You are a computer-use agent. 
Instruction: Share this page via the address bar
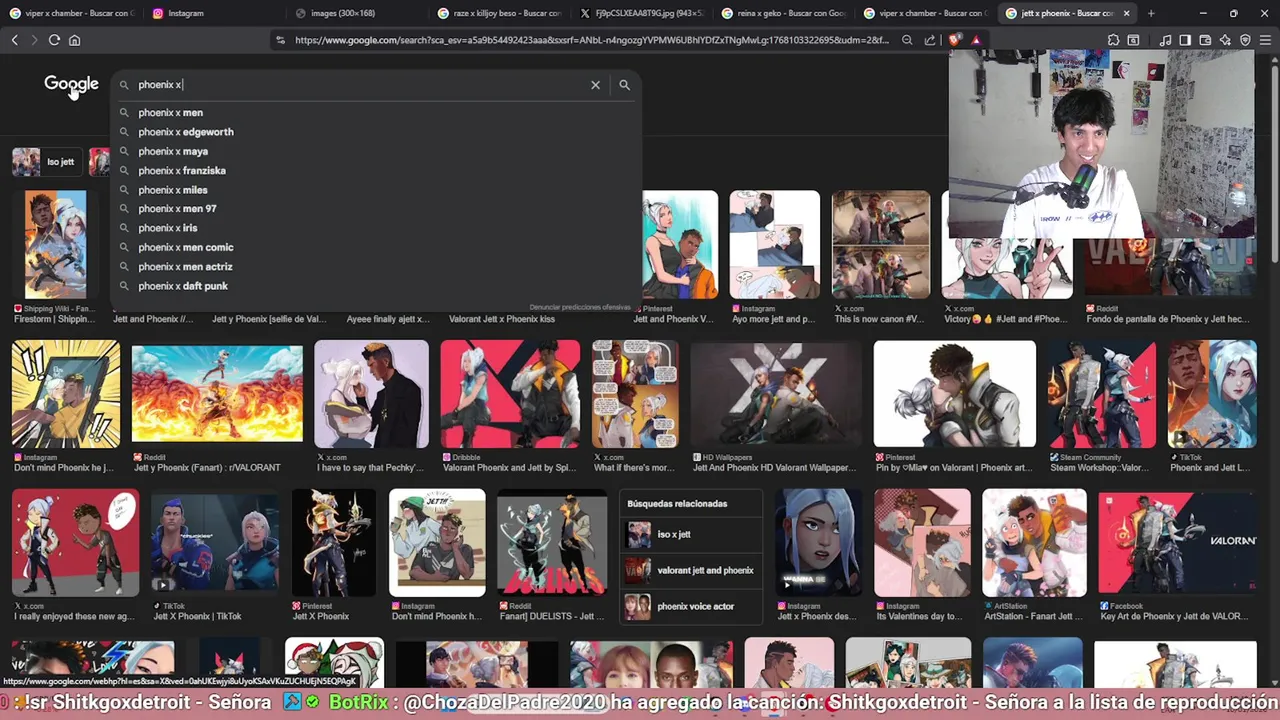[x=930, y=40]
